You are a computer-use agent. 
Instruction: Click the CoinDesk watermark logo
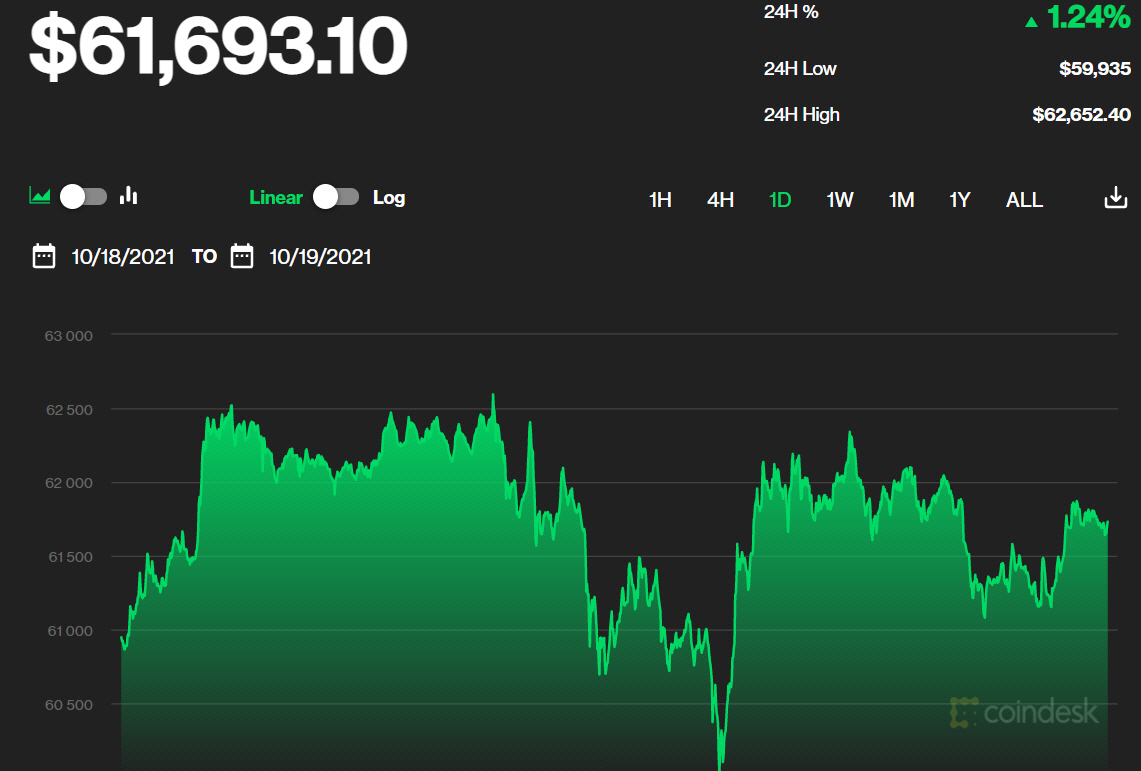click(x=1024, y=712)
